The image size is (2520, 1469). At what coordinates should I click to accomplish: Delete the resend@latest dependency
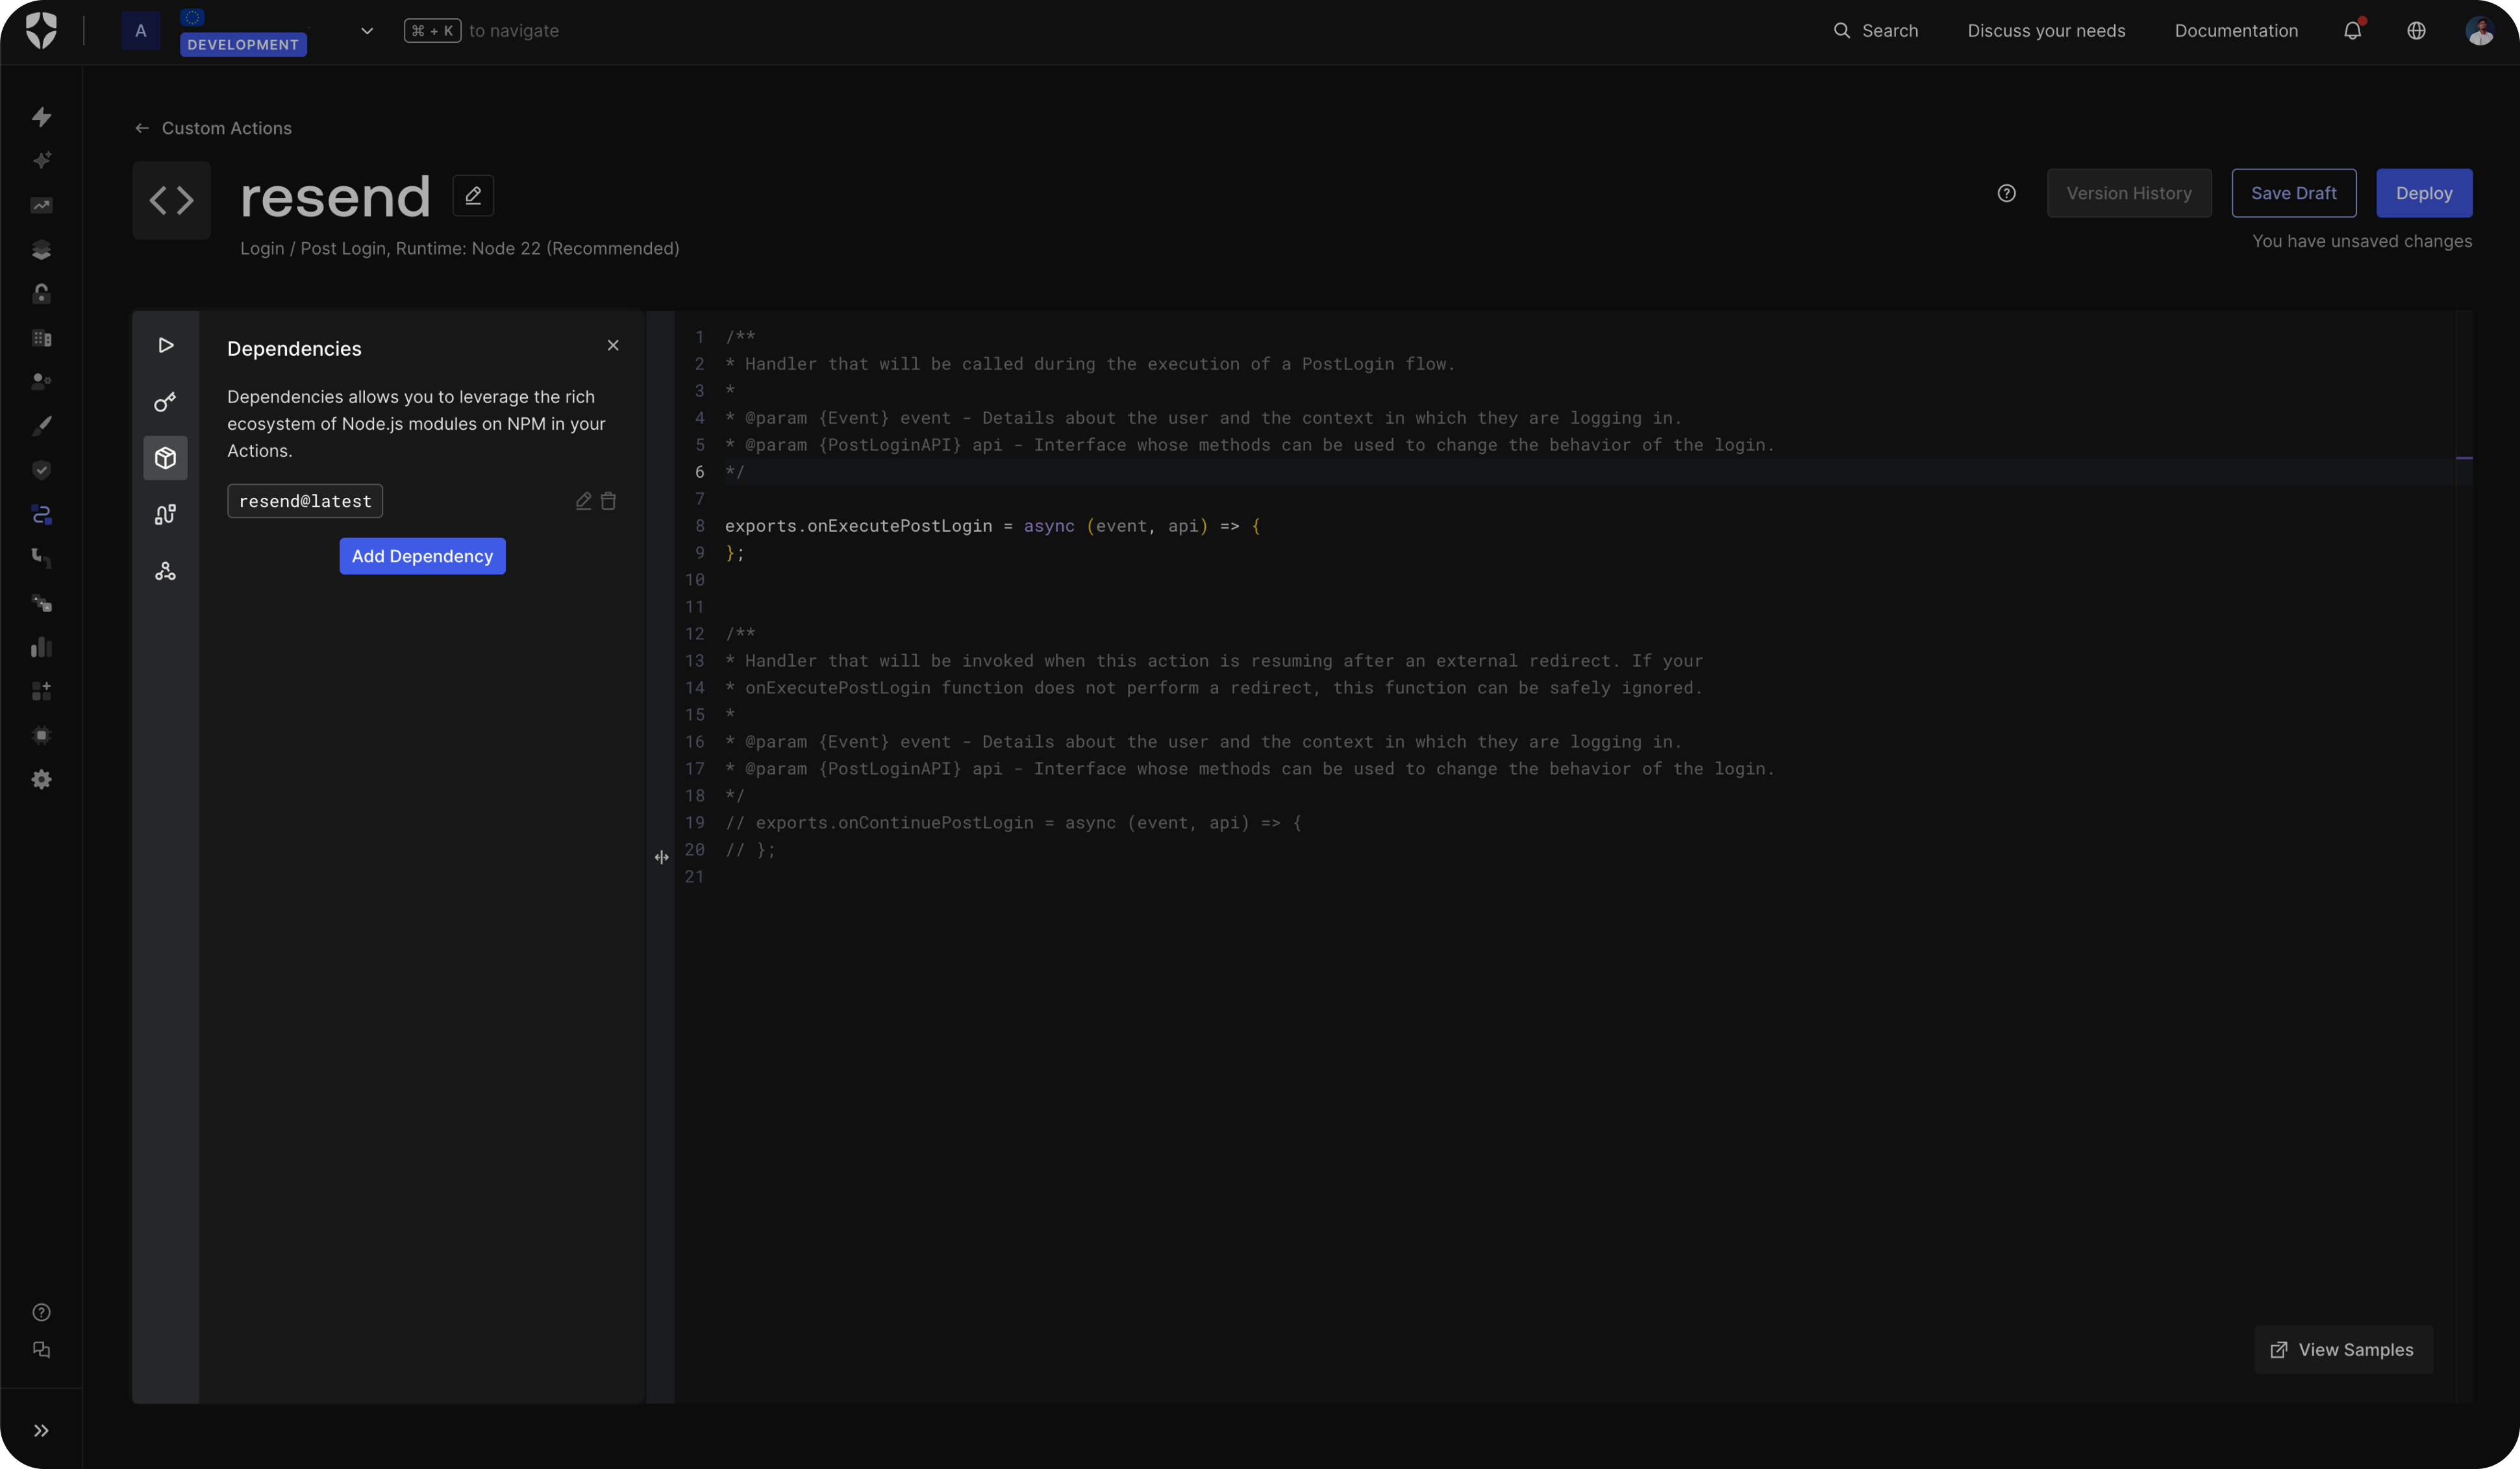point(608,501)
